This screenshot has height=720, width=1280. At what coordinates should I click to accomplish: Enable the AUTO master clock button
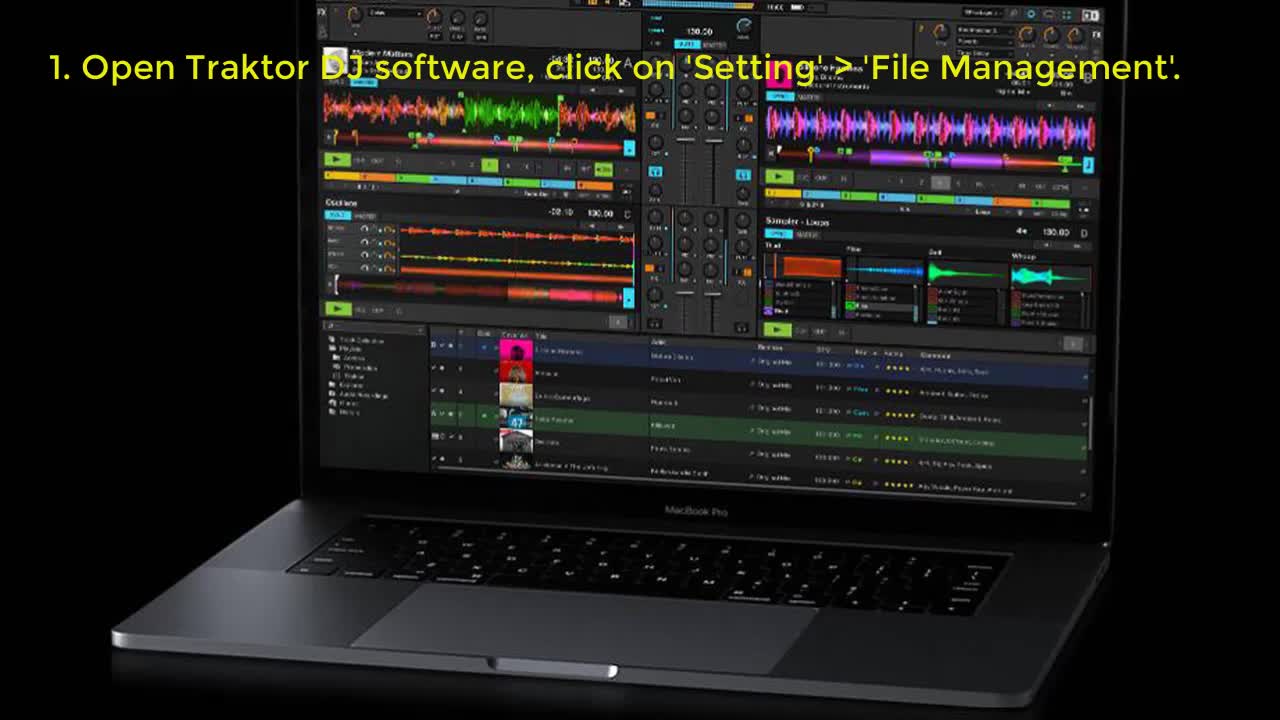pos(686,44)
